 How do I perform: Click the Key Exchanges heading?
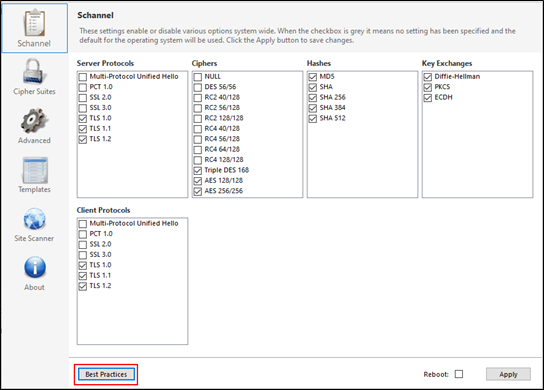tap(447, 63)
